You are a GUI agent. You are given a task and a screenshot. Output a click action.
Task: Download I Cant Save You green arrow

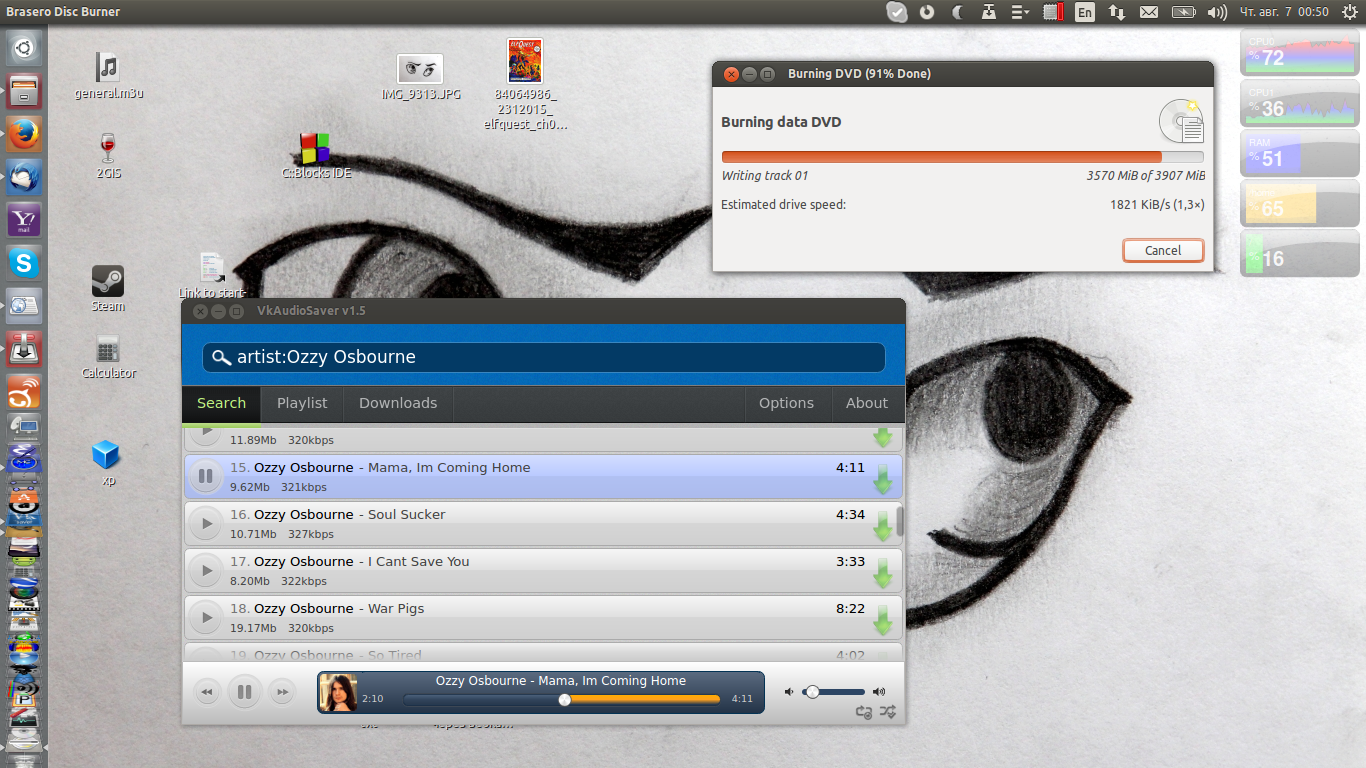882,574
